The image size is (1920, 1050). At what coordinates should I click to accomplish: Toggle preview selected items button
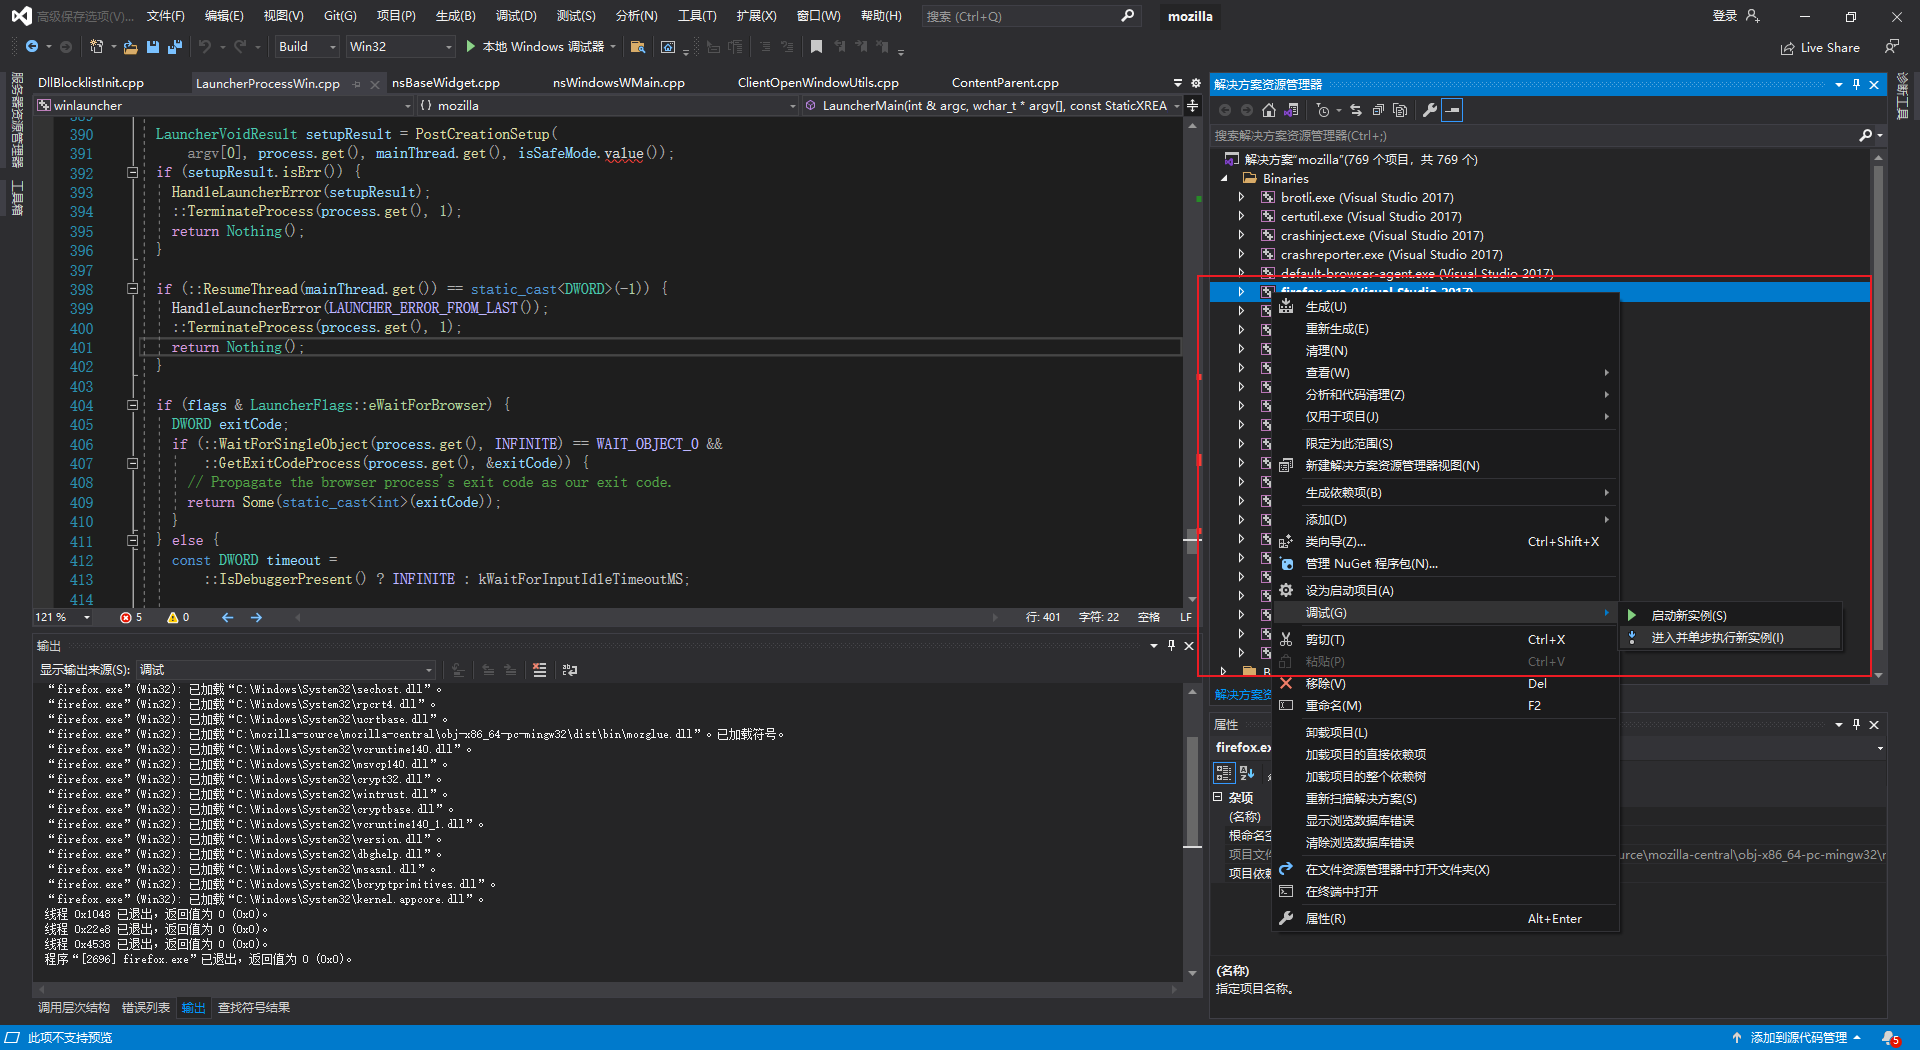point(1453,110)
